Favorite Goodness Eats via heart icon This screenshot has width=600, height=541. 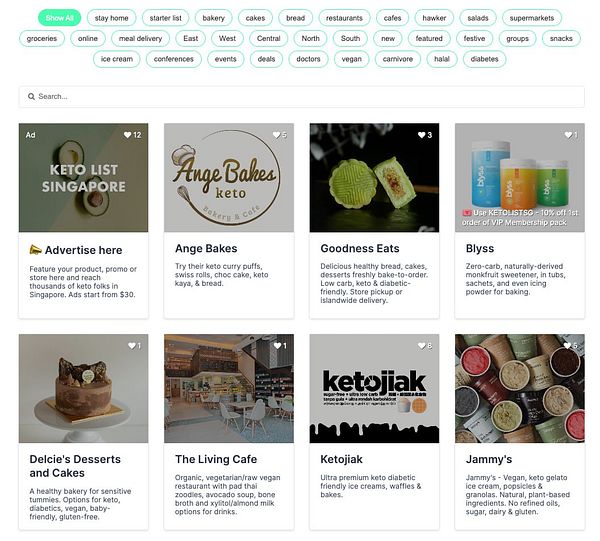(x=422, y=135)
